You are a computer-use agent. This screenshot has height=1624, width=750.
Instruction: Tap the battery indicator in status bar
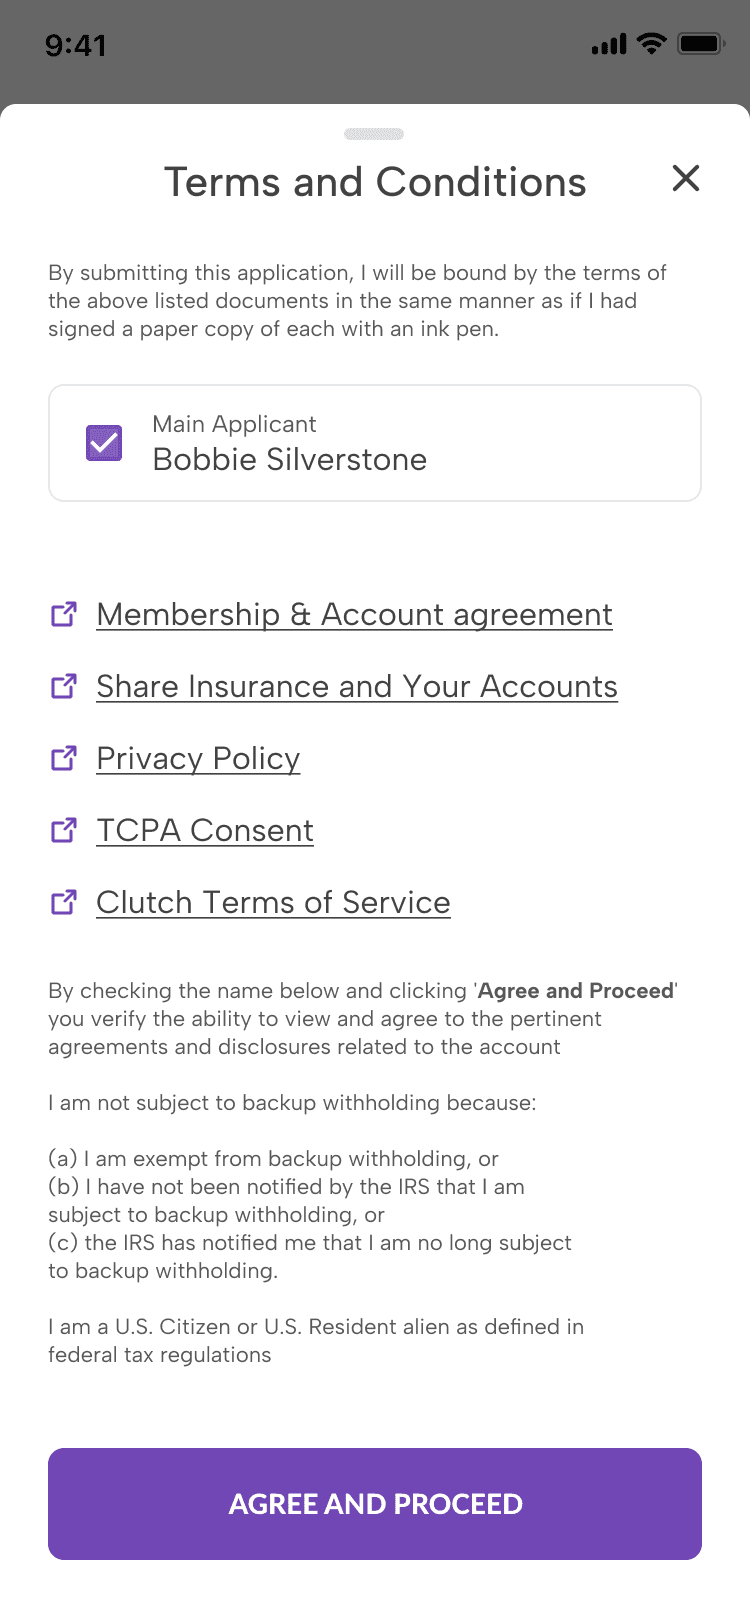pyautogui.click(x=699, y=44)
